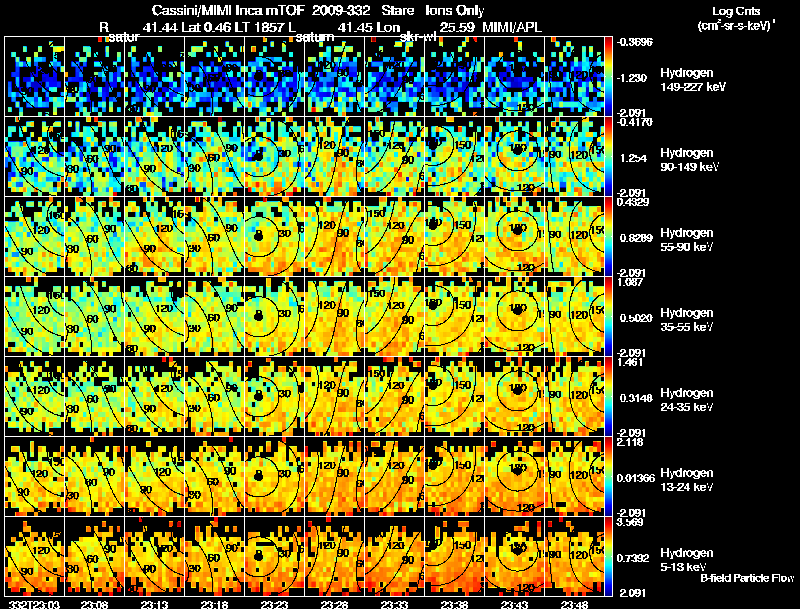Click the '3.569' colorbar maximum value

[630, 522]
